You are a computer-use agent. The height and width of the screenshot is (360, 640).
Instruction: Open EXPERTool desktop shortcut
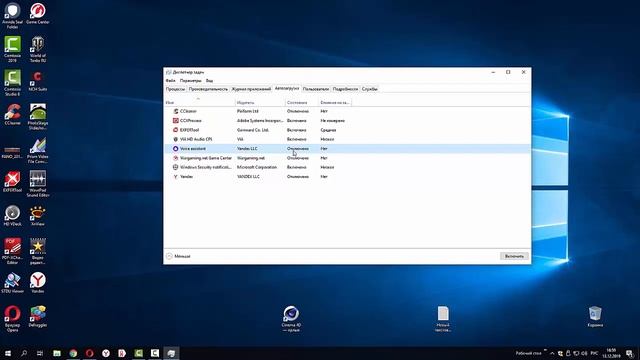12,182
